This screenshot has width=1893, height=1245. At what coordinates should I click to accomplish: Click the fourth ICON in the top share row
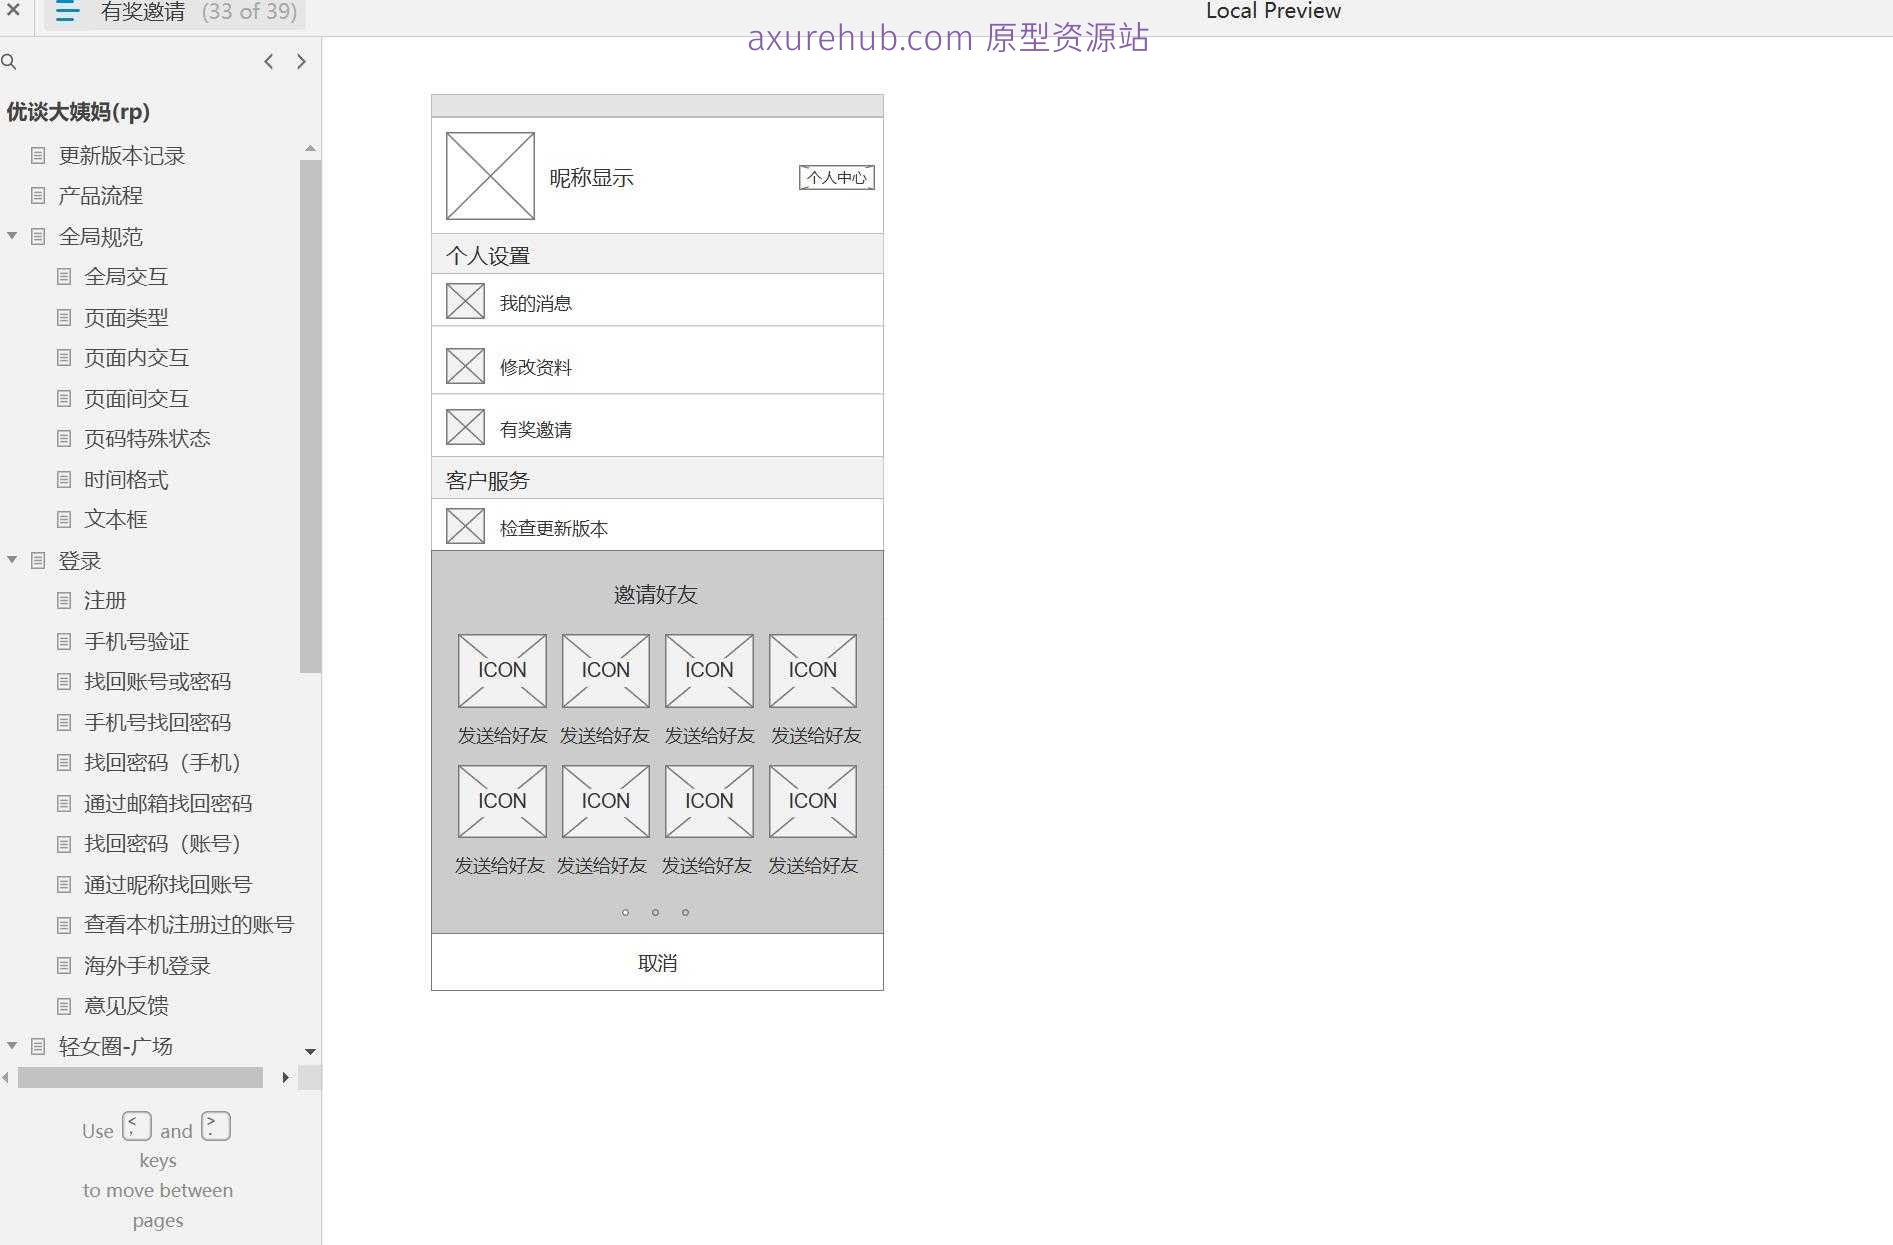pos(813,670)
